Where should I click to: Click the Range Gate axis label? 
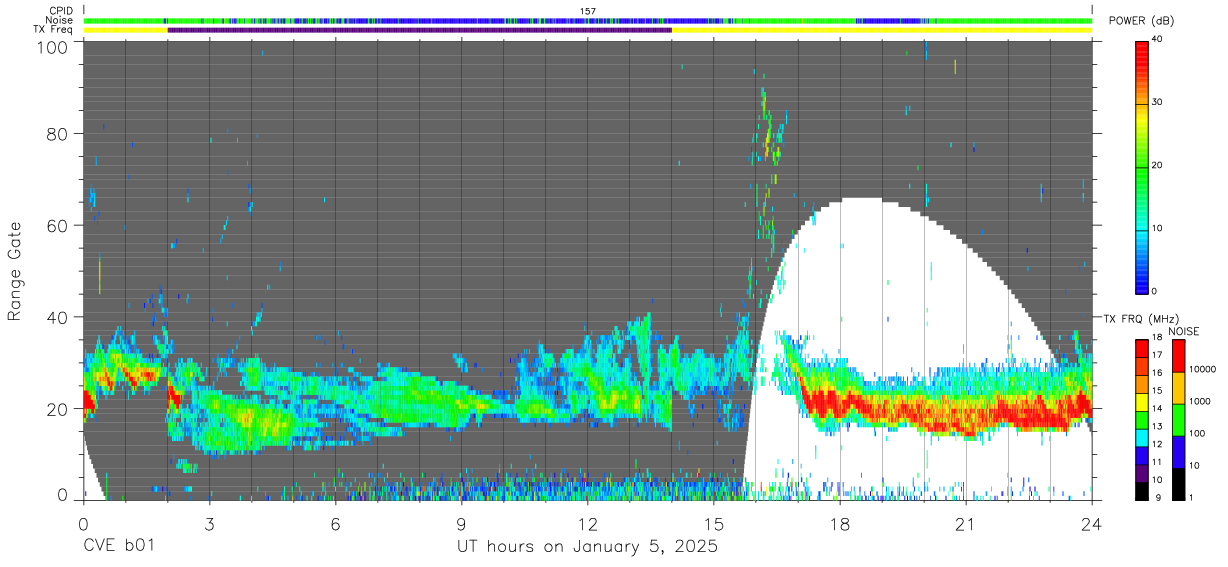pyautogui.click(x=15, y=271)
